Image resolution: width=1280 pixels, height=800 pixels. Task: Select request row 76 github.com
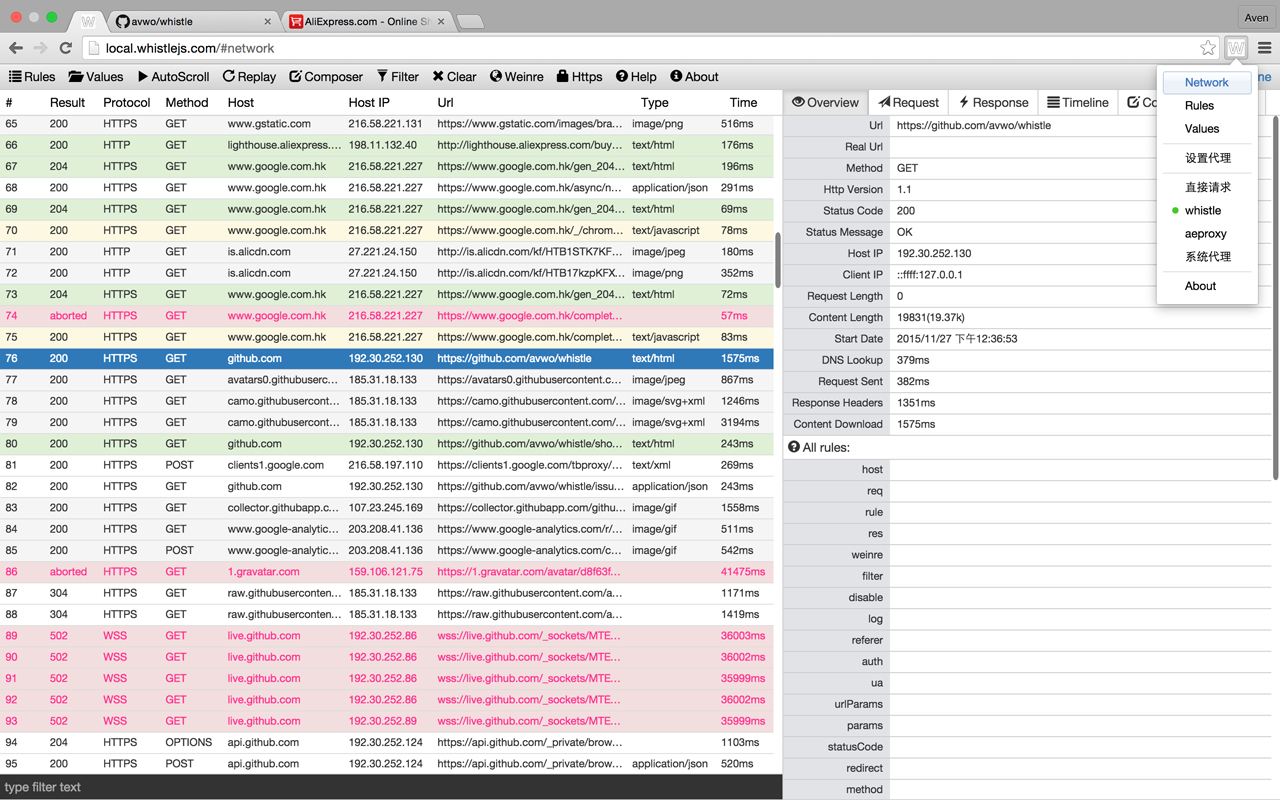[x=387, y=358]
